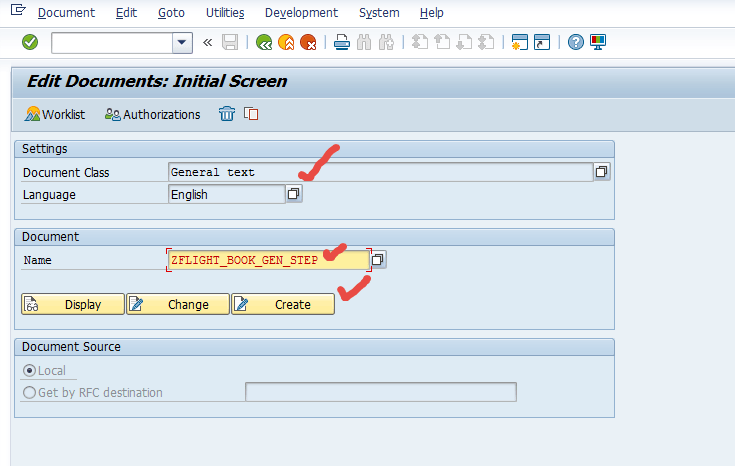The image size is (735, 466).
Task: Click the Document Class field General text
Action: pos(380,172)
